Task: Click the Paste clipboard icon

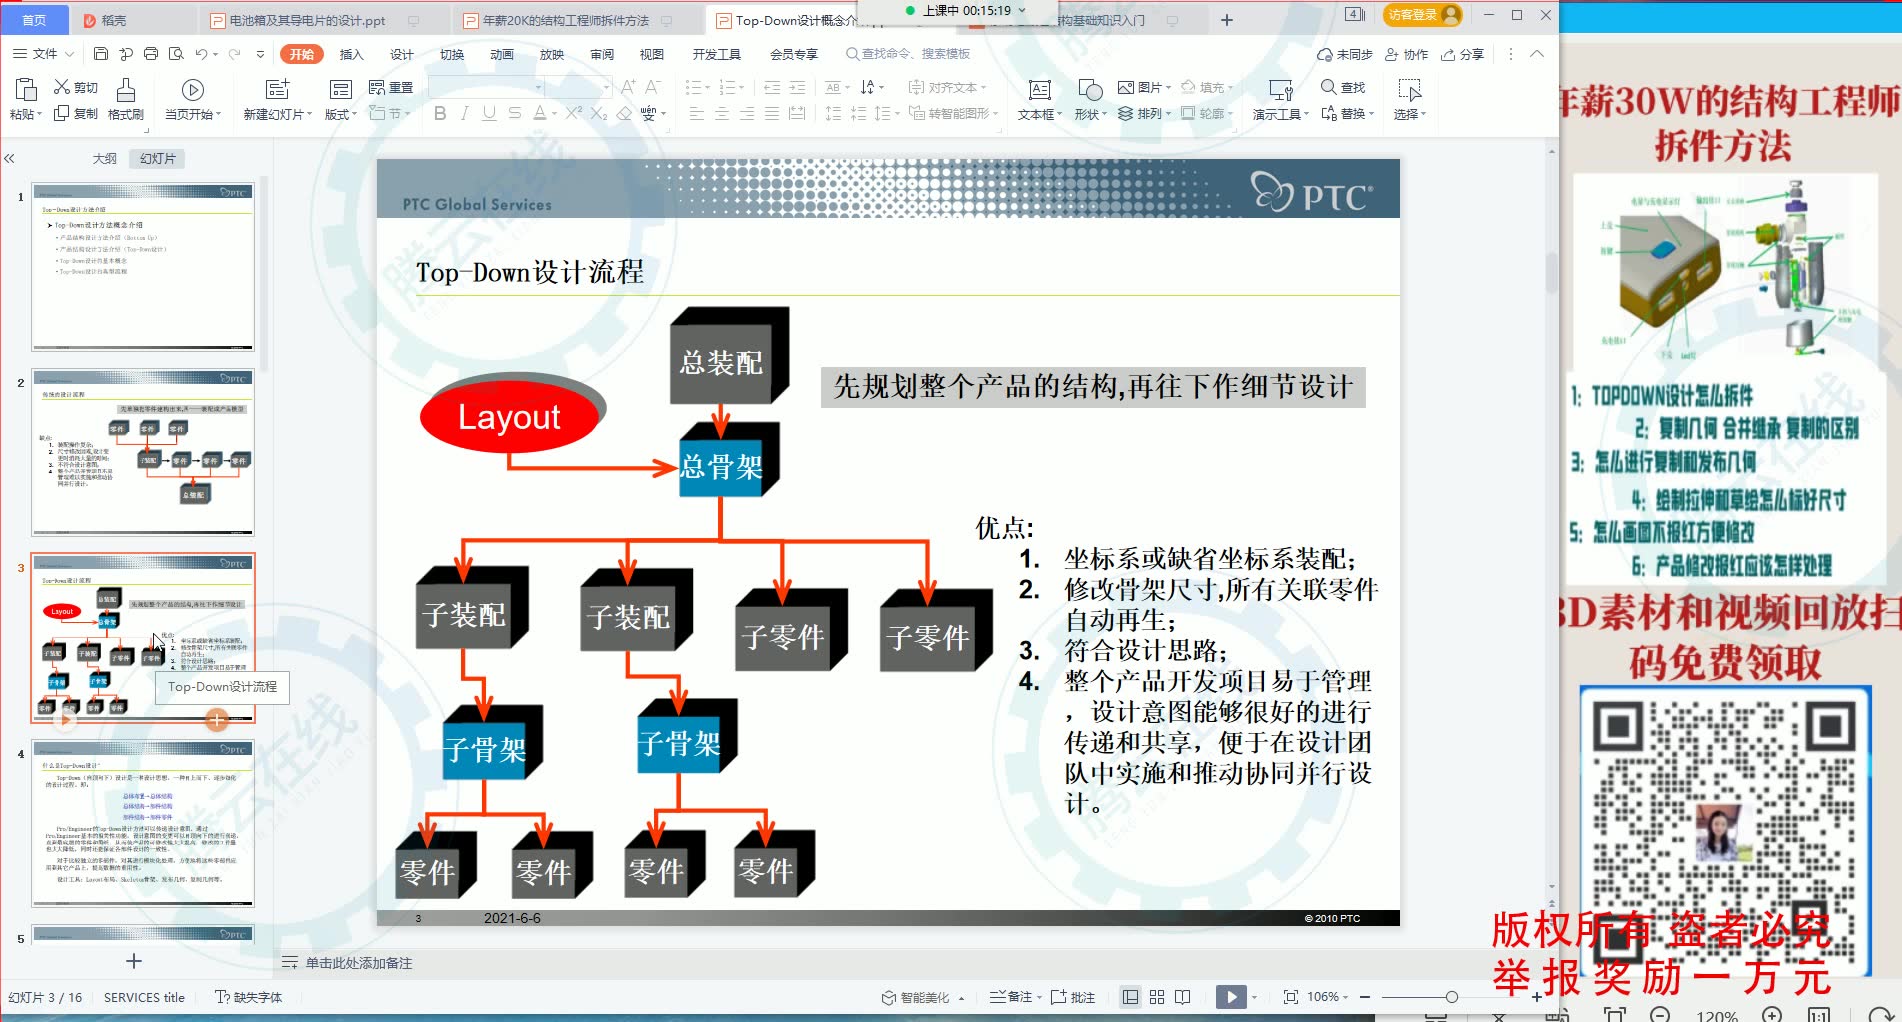Action: point(25,90)
